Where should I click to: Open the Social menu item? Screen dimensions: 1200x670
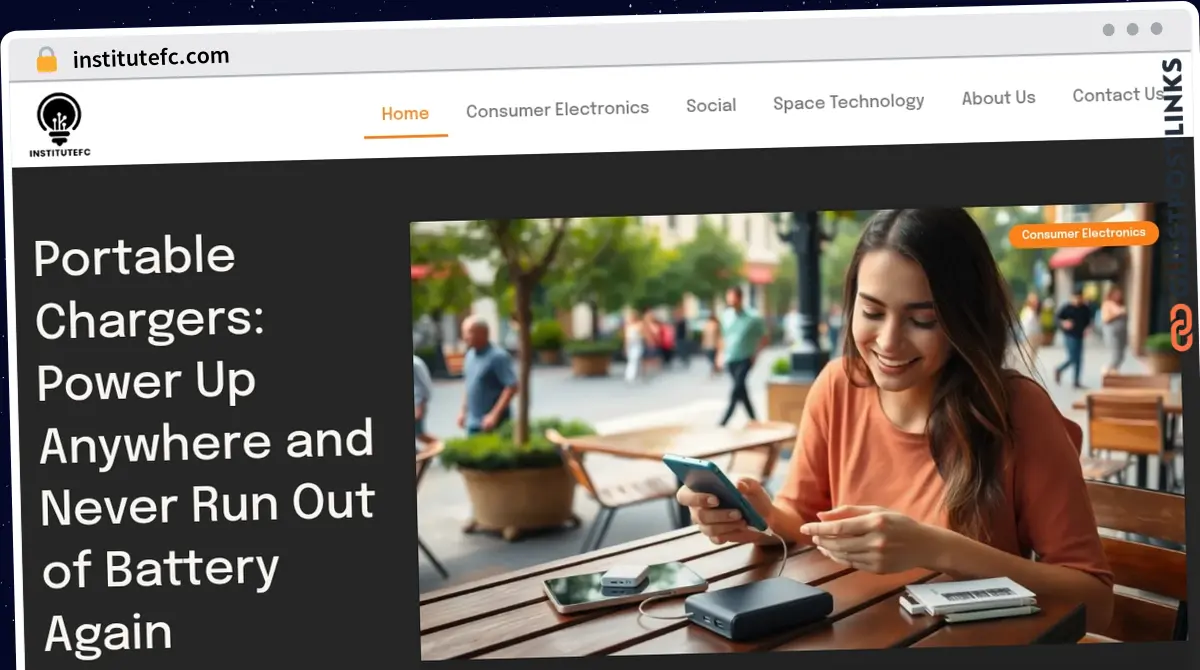[x=711, y=105]
